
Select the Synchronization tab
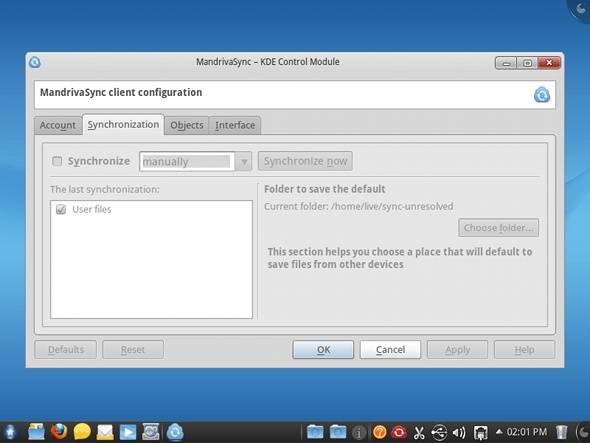[123, 125]
